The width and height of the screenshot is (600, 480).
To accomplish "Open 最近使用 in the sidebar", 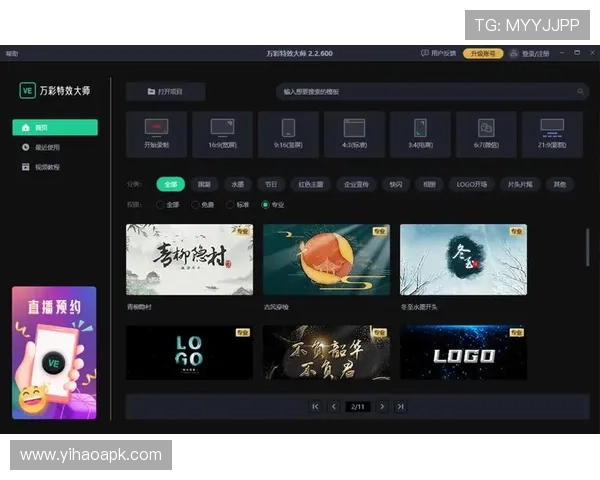I will 46,147.
